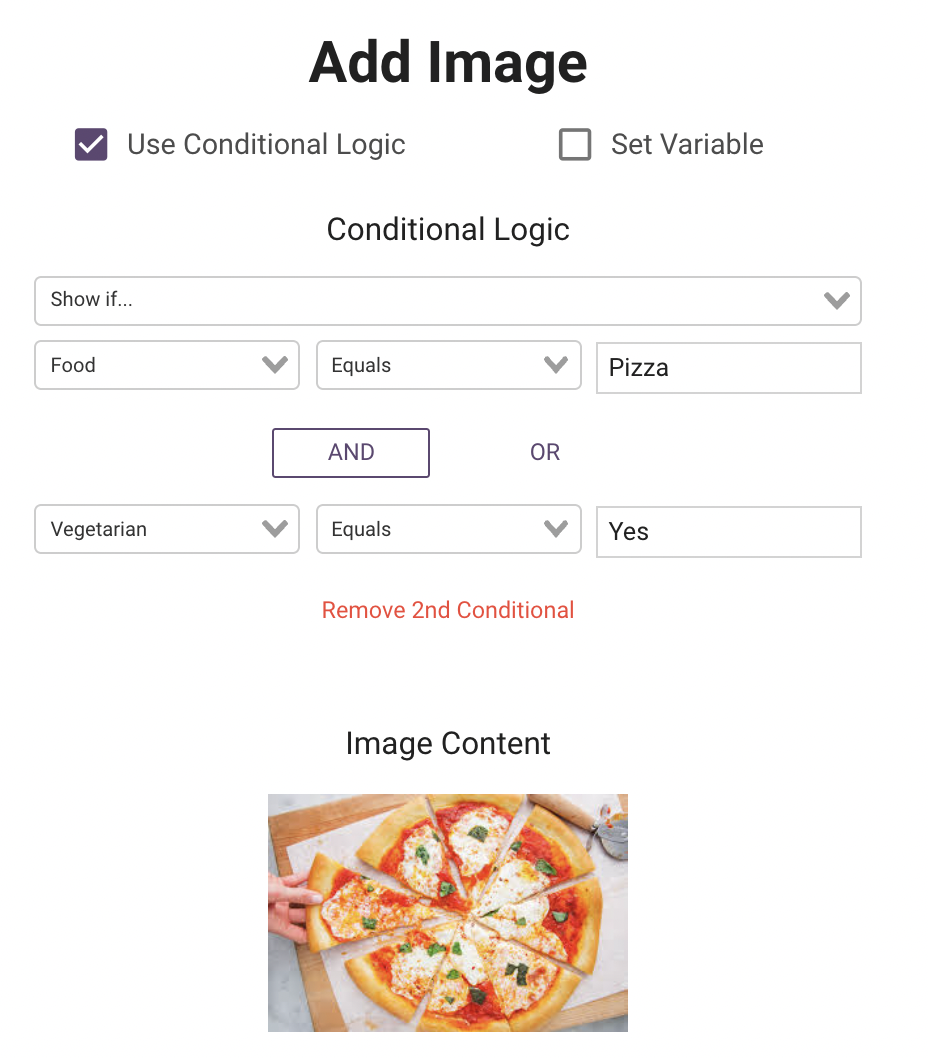Uncheck the Use Conditional Logic checkbox
This screenshot has width=928, height=1058.
[x=91, y=145]
